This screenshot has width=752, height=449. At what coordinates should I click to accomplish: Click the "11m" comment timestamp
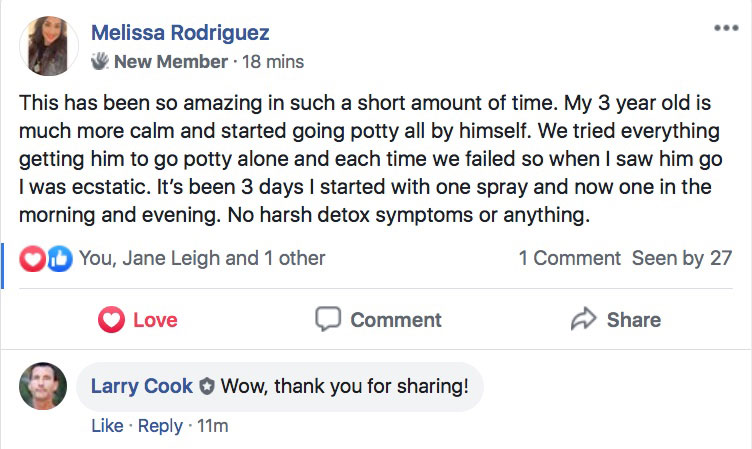pyautogui.click(x=212, y=426)
